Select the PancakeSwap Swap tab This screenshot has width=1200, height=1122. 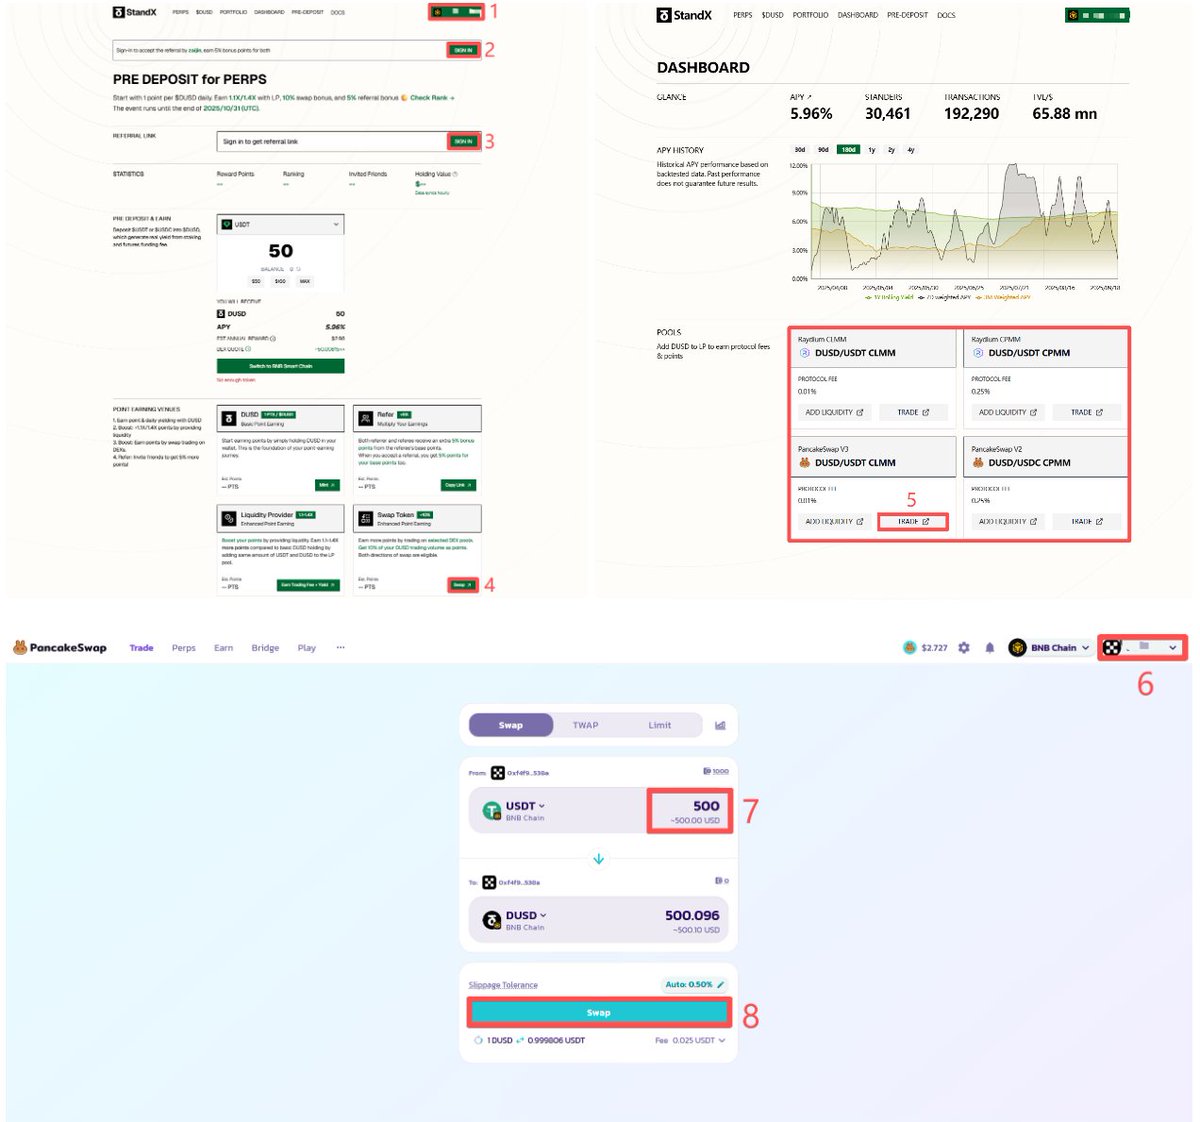tap(511, 725)
